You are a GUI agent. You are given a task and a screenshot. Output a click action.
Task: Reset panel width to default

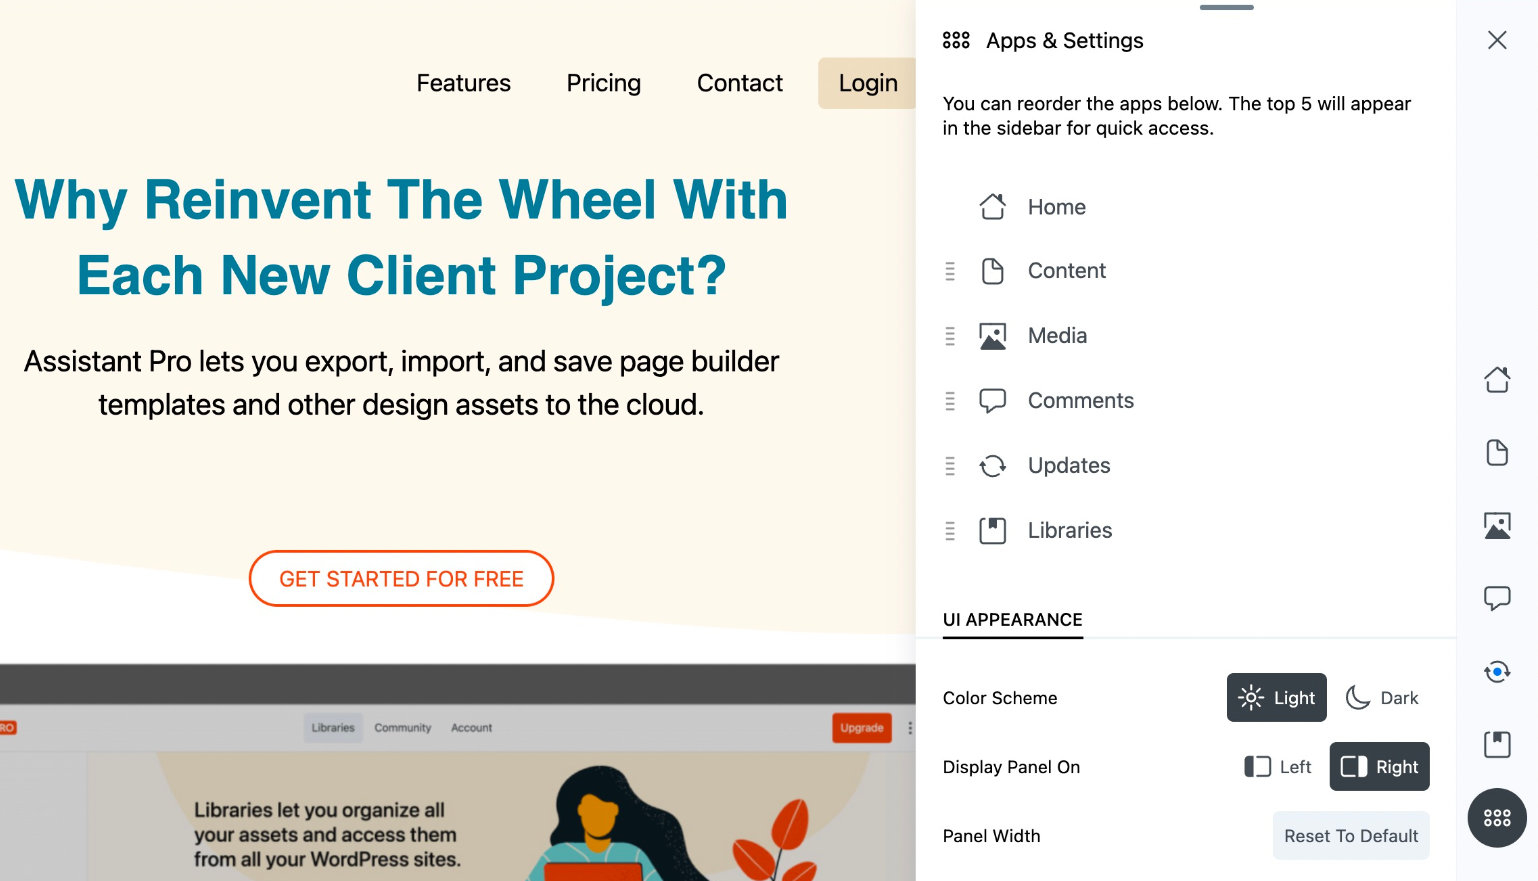coord(1350,836)
